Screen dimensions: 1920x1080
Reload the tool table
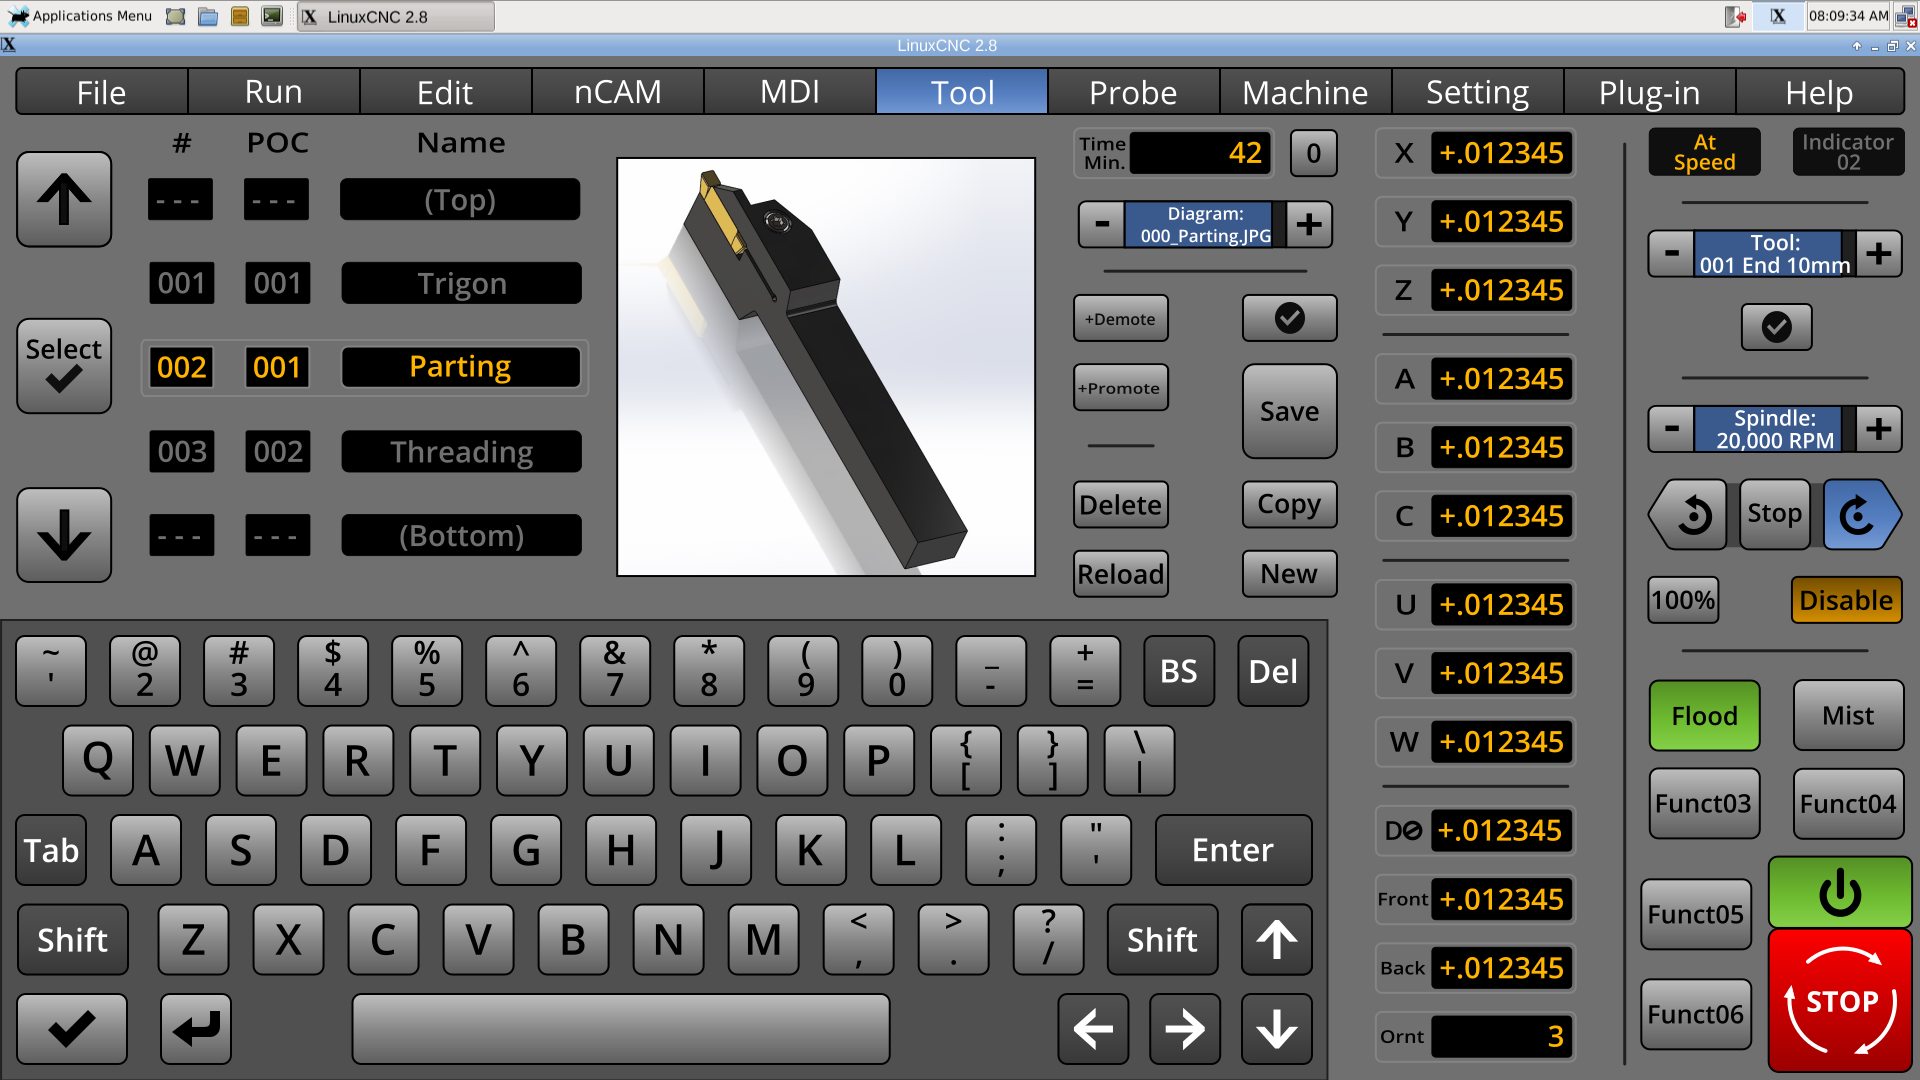coord(1121,574)
